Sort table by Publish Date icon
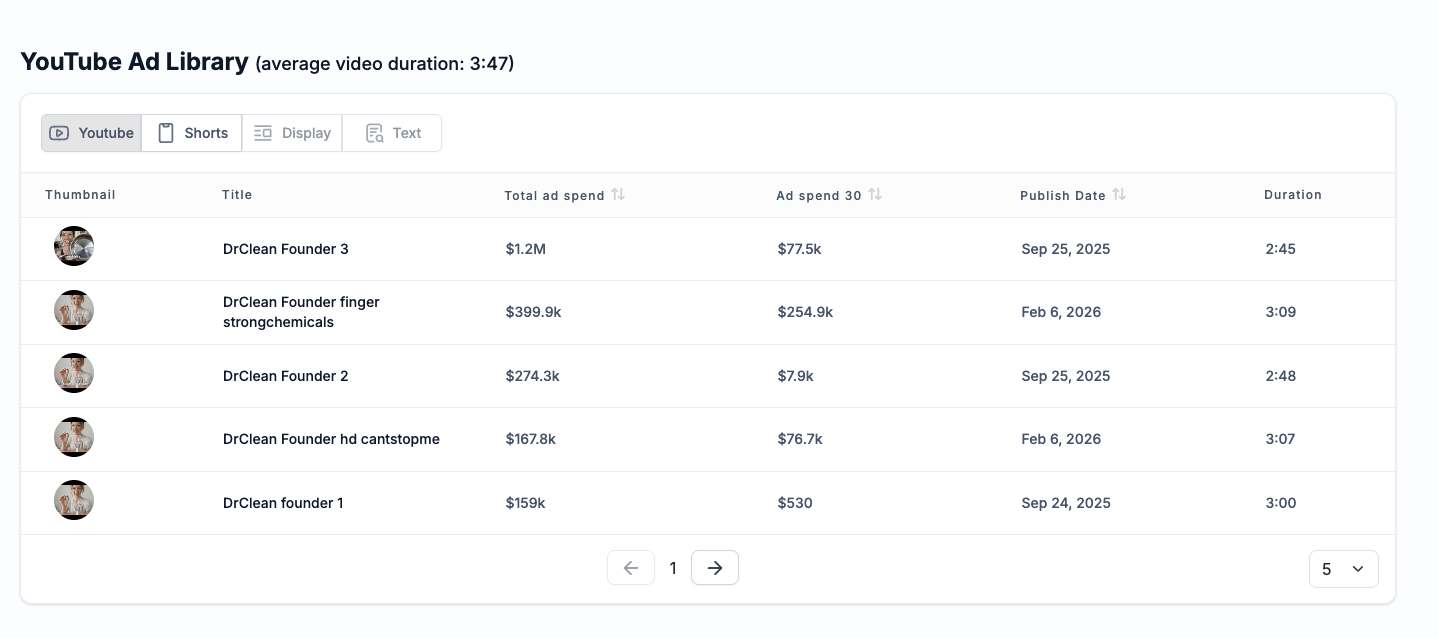The height and width of the screenshot is (638, 1438). click(1119, 195)
